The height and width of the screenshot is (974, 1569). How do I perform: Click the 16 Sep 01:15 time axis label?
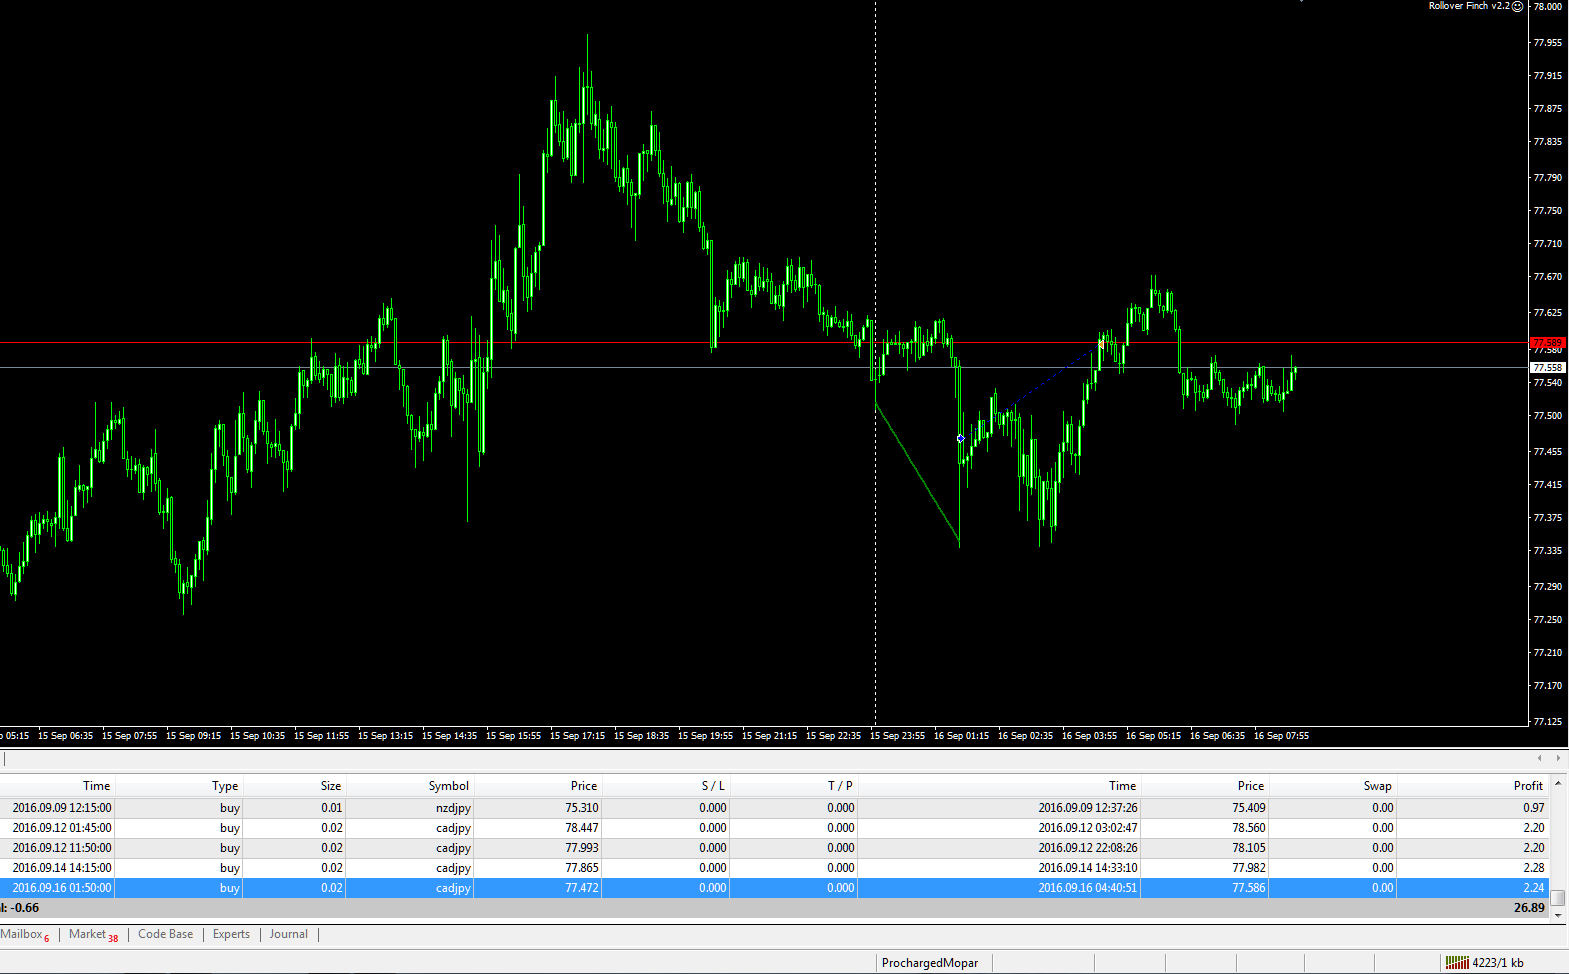pyautogui.click(x=961, y=736)
